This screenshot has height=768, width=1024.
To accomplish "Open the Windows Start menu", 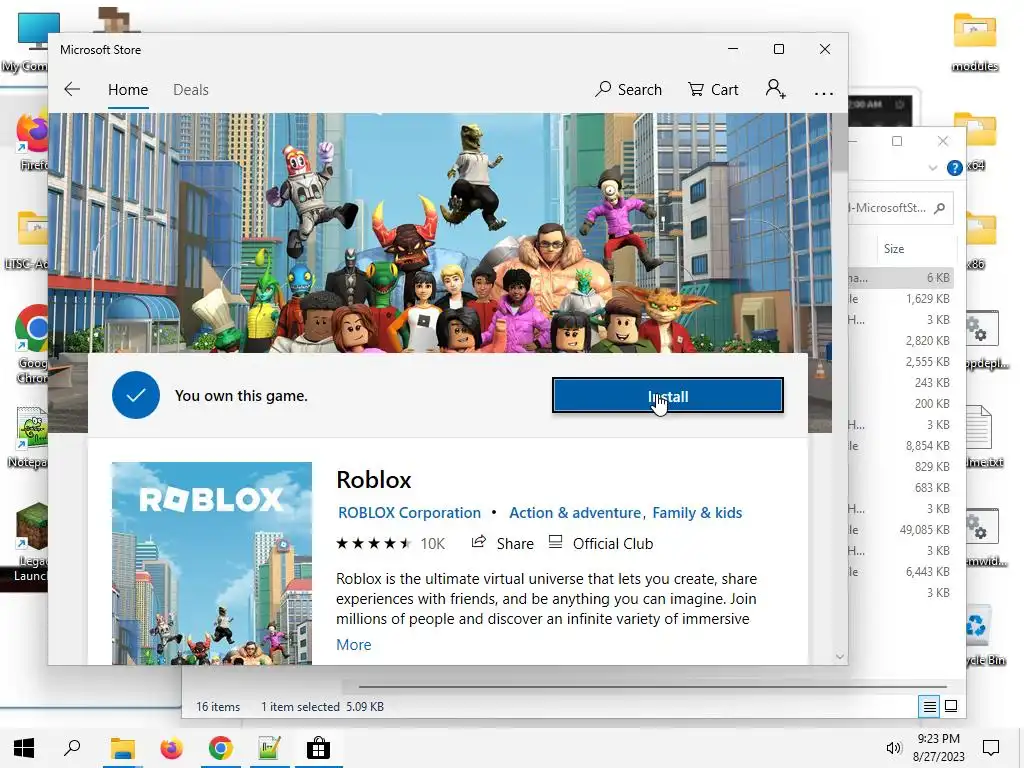I will 24,748.
